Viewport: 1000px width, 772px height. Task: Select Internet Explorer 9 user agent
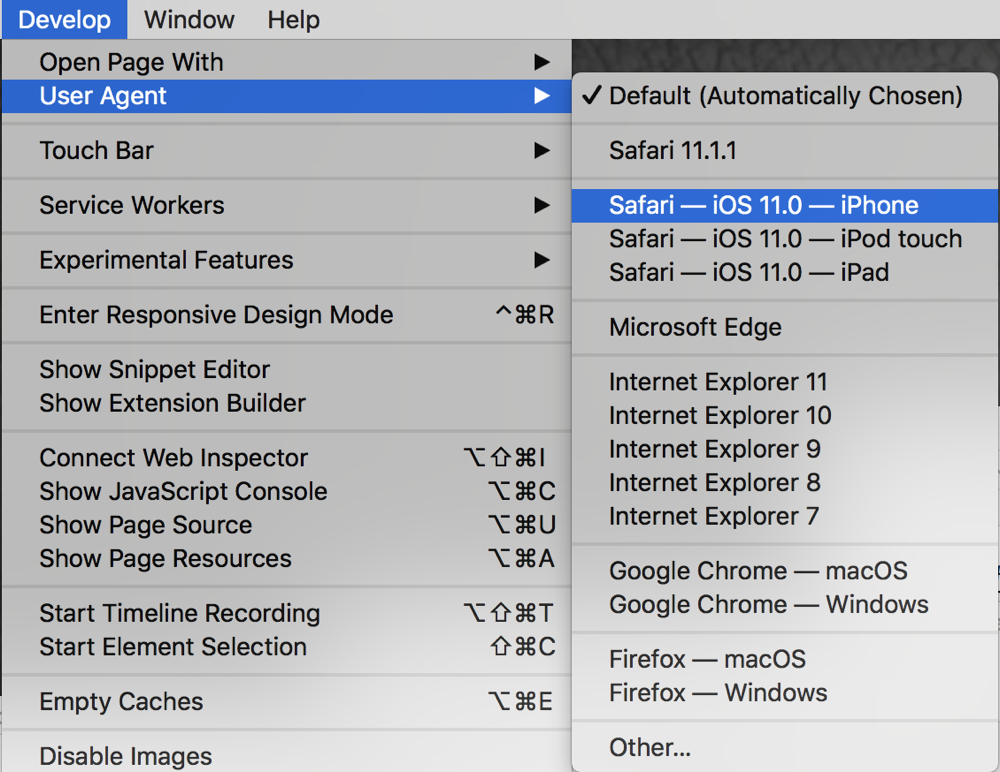785,449
